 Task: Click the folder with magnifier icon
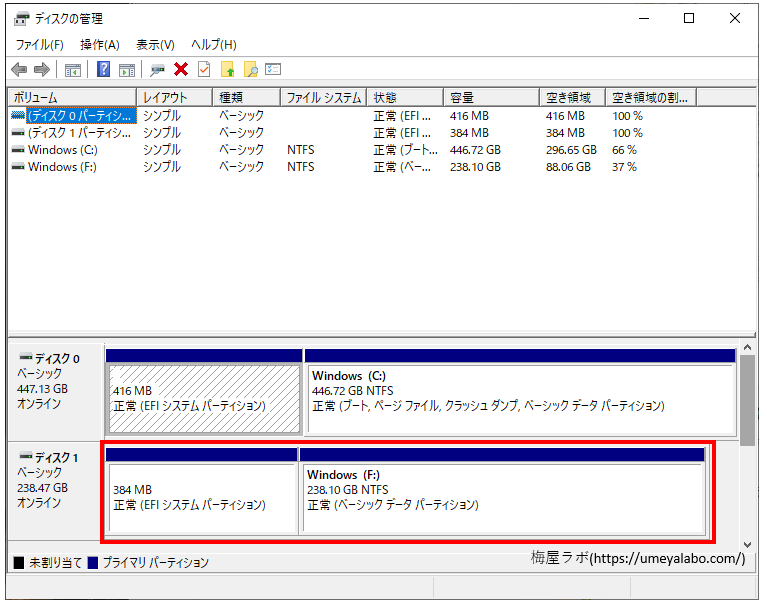[250, 69]
